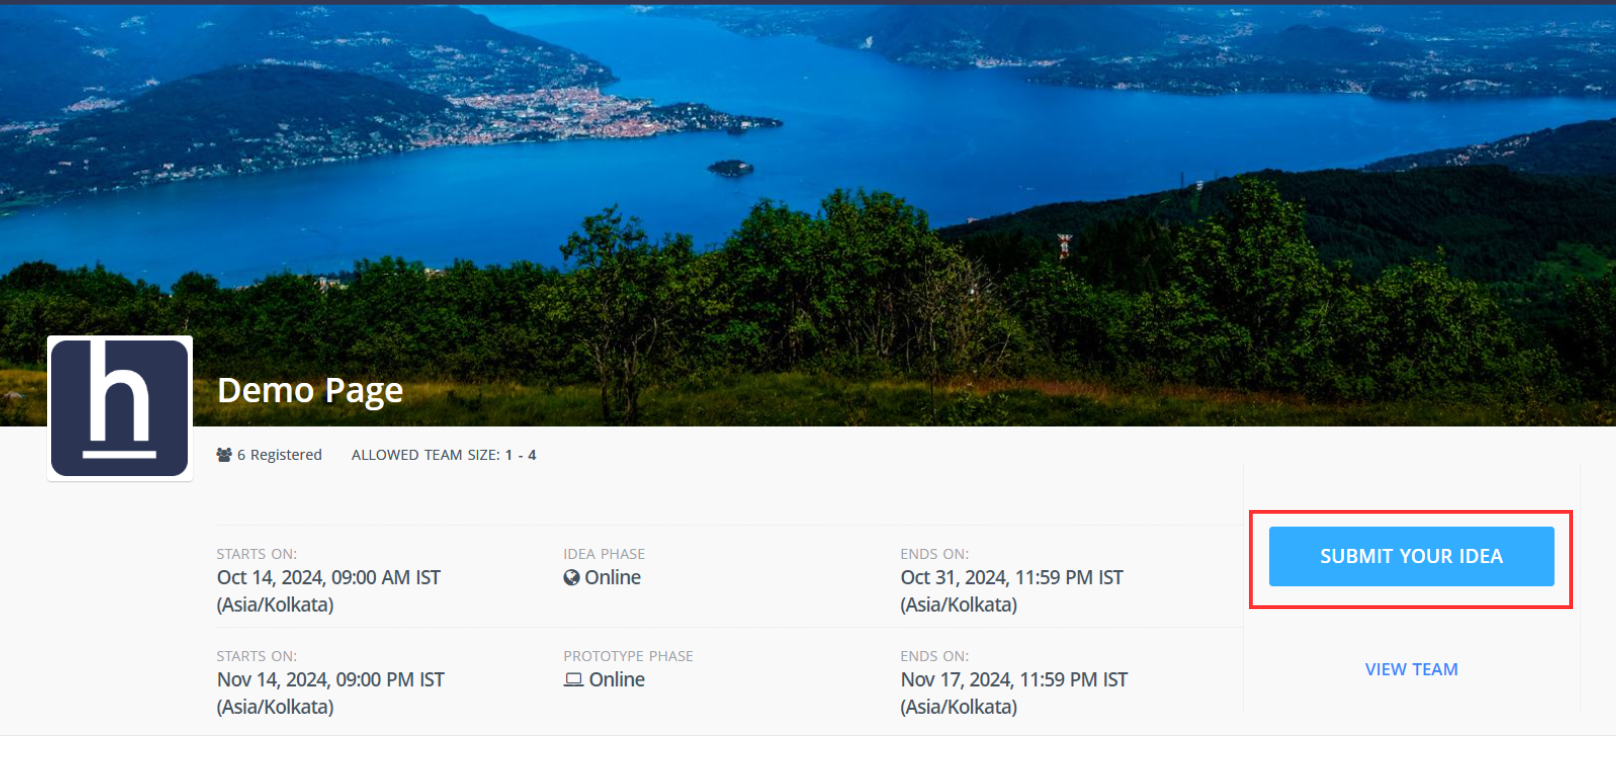Click the HackerEarth logo thumbnail
Screen dimensions: 1616x770
(x=120, y=408)
